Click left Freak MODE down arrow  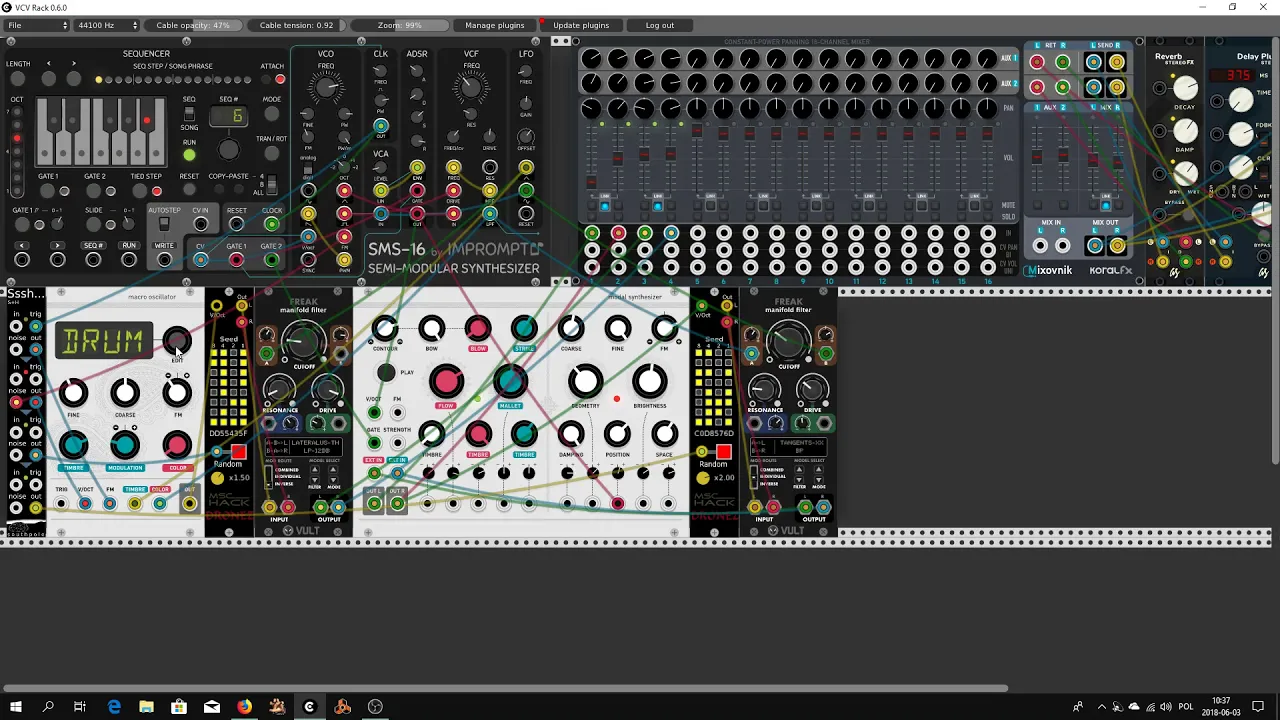click(333, 479)
